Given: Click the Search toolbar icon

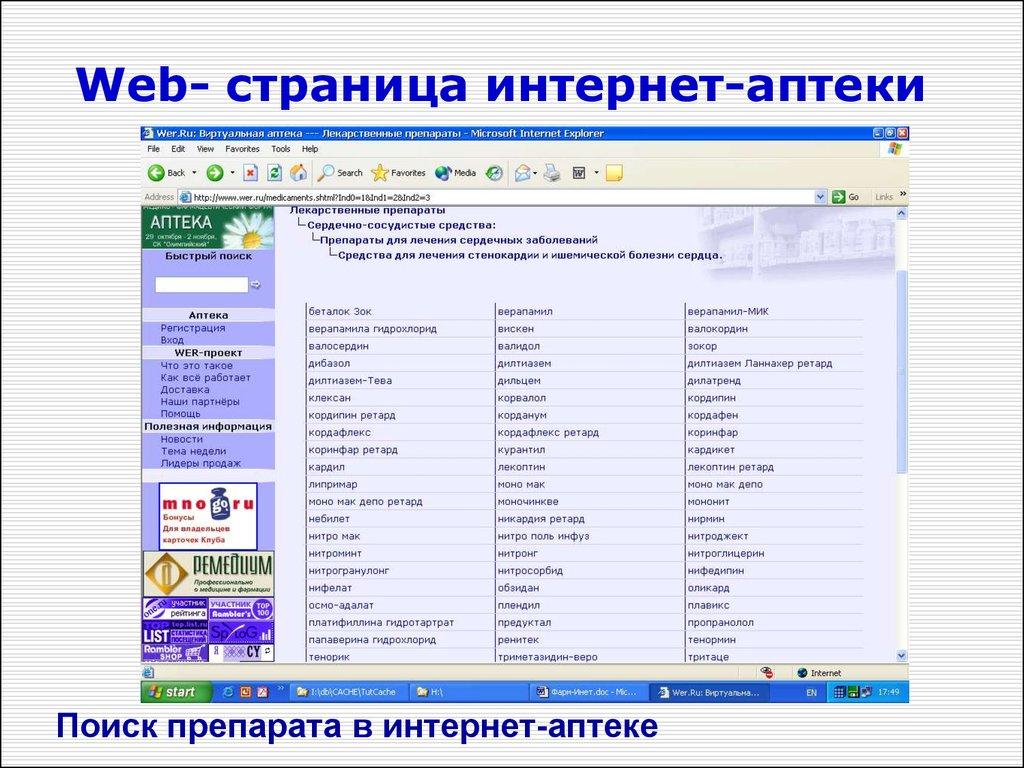Looking at the screenshot, I should pyautogui.click(x=328, y=173).
